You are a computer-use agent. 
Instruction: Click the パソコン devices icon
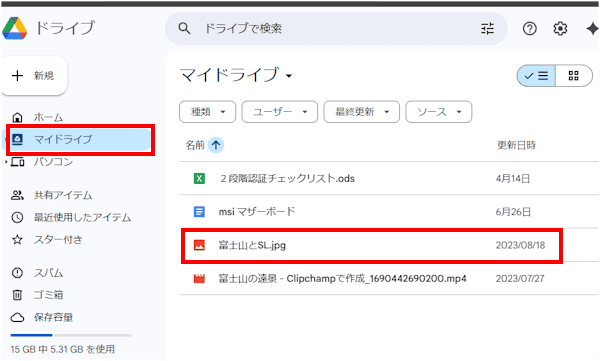[x=18, y=162]
